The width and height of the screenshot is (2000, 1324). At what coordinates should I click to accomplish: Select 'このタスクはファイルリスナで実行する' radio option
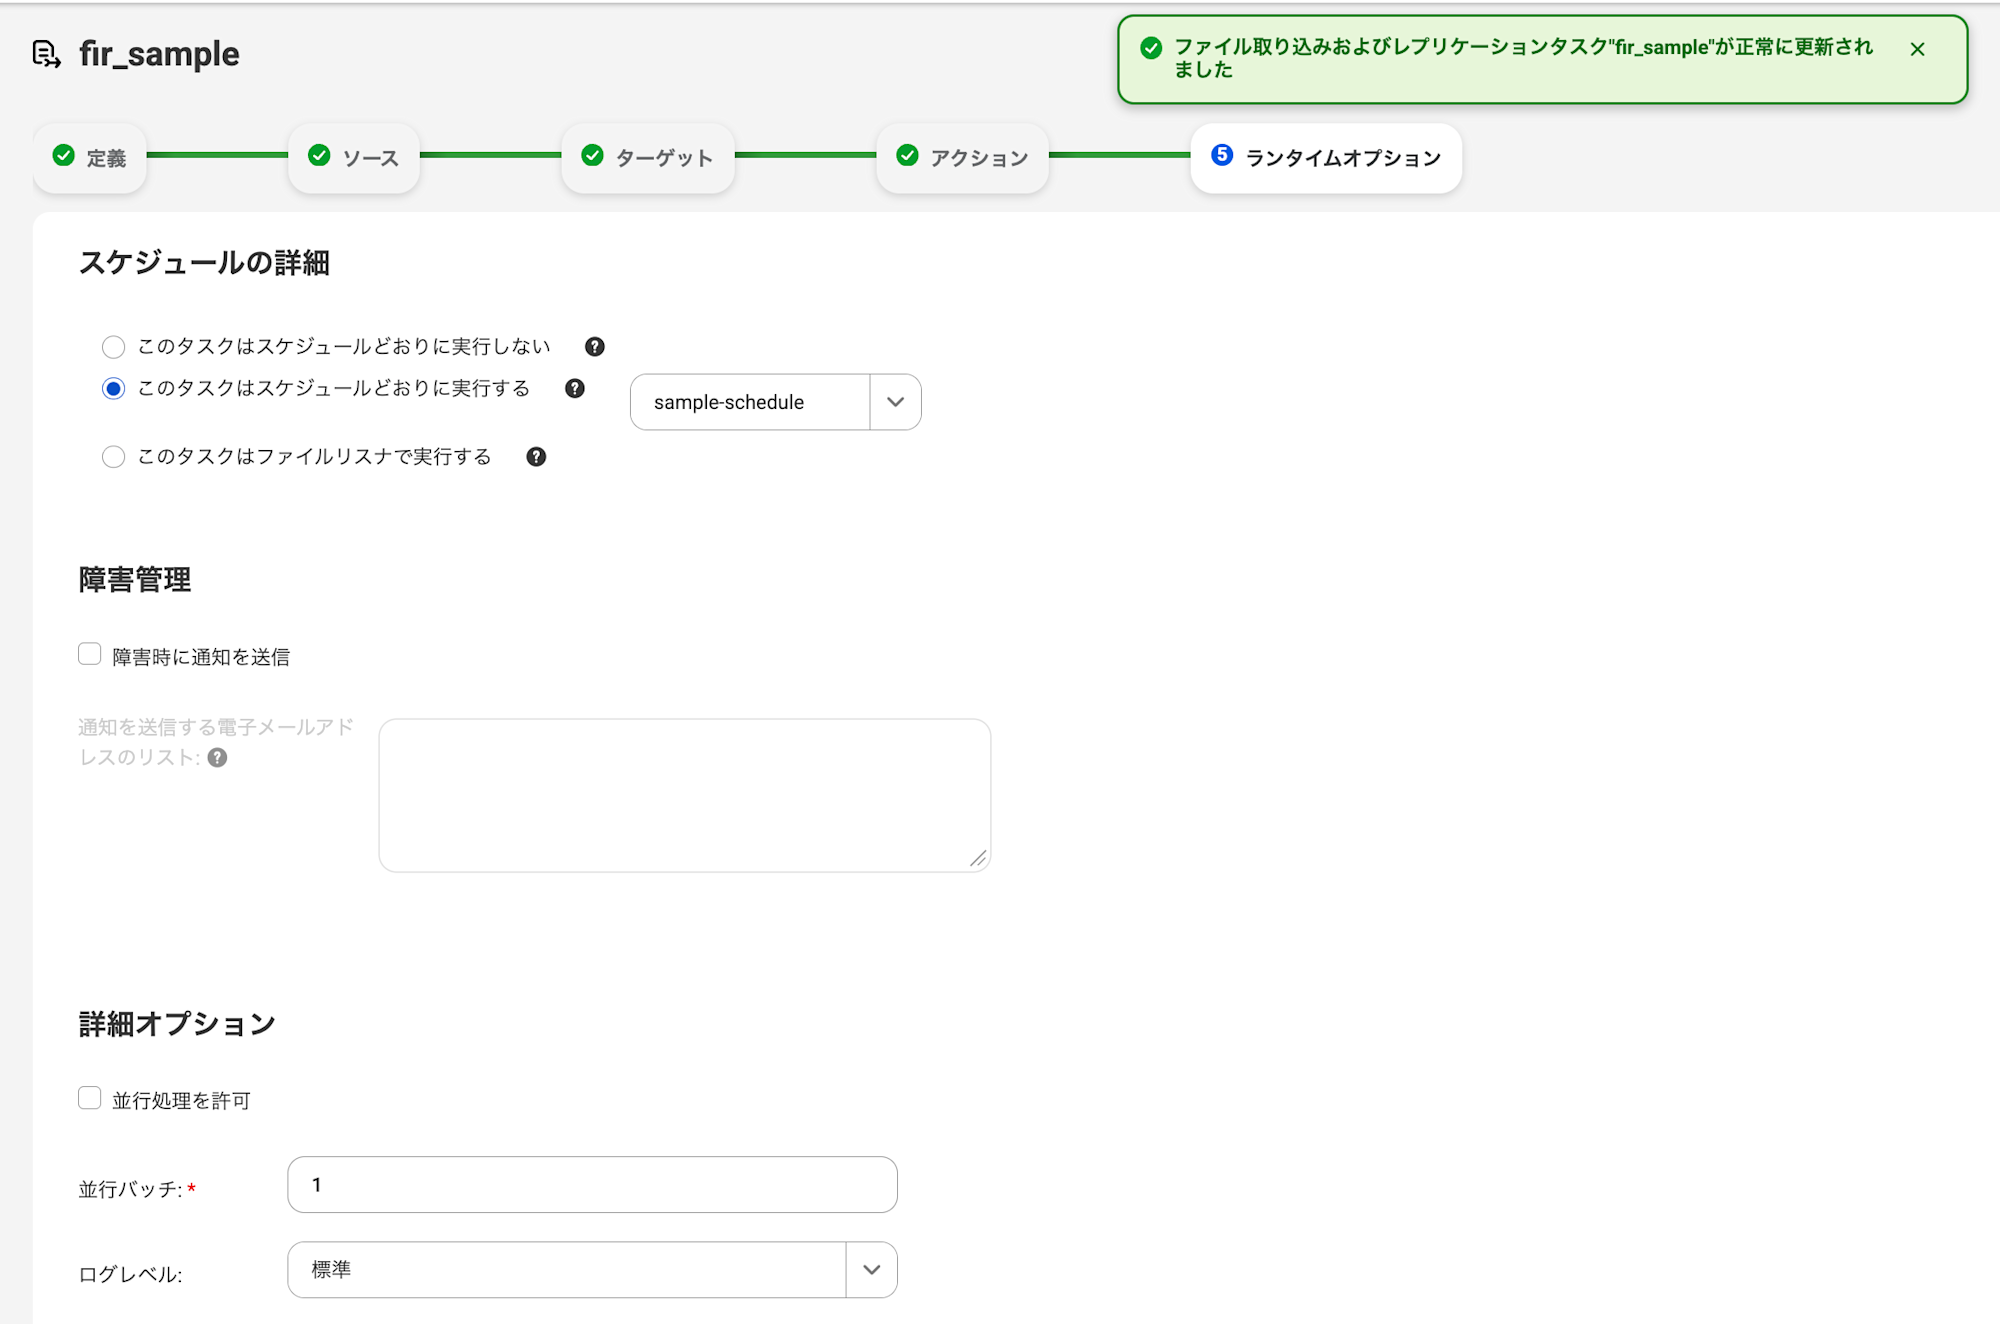pyautogui.click(x=114, y=457)
